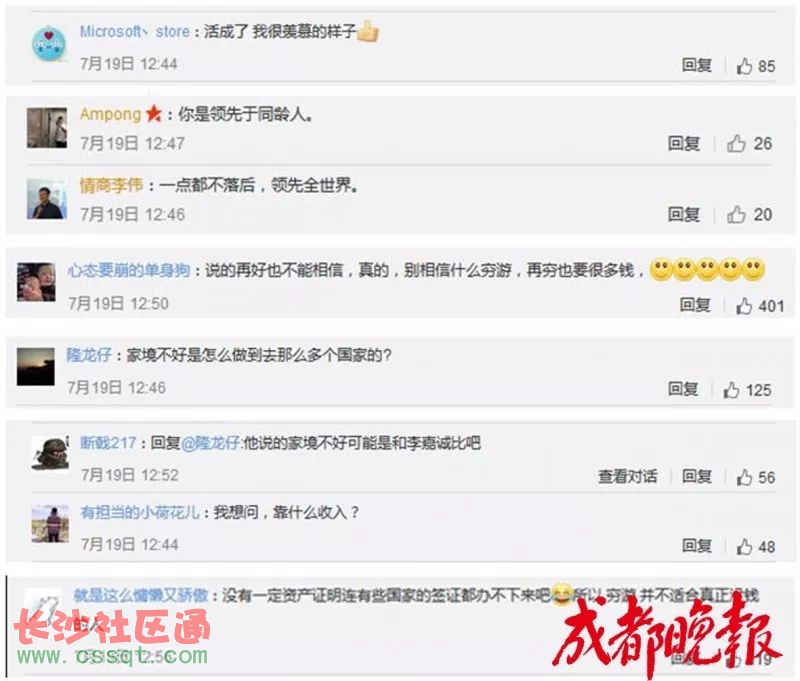Reply to 心态要崩的单身狗's comment
This screenshot has height=681, width=800.
(x=695, y=305)
